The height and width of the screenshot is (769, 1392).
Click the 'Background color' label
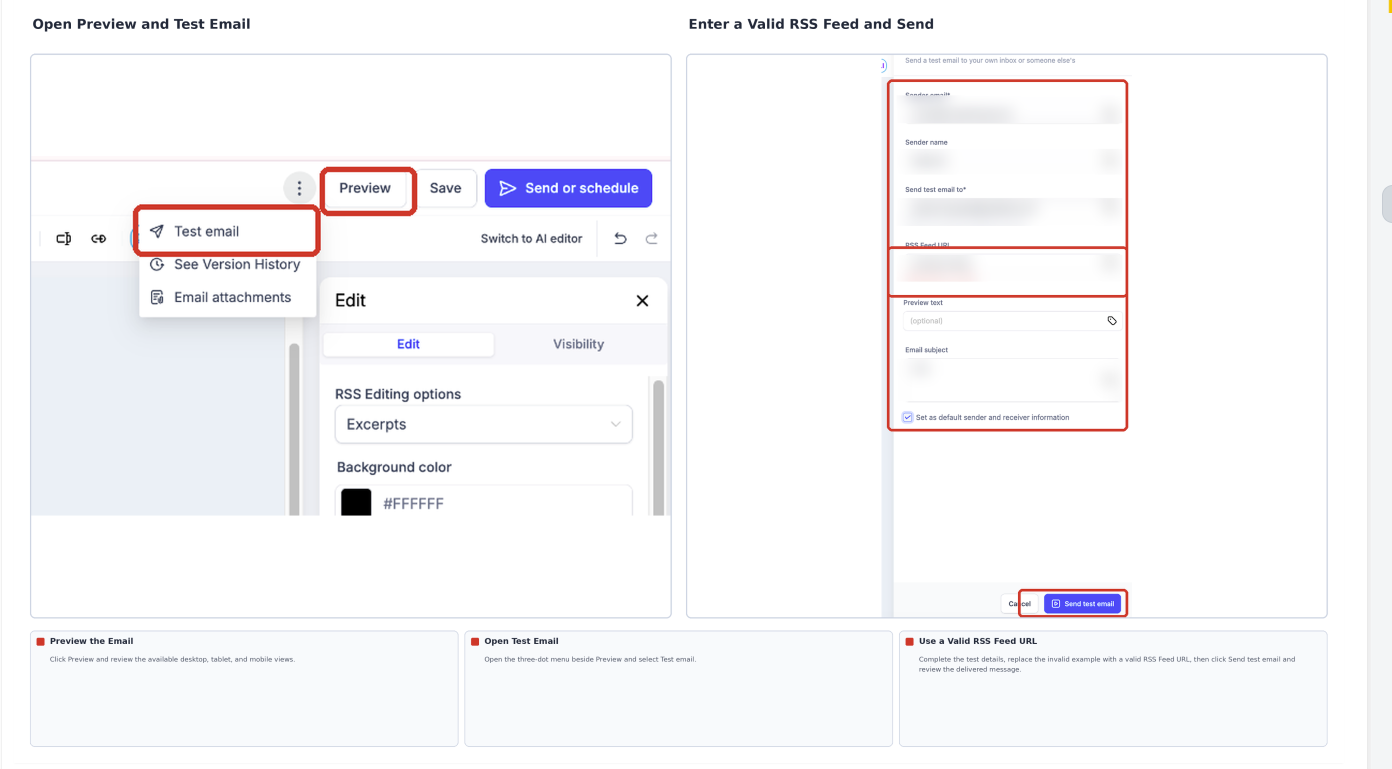pos(394,467)
